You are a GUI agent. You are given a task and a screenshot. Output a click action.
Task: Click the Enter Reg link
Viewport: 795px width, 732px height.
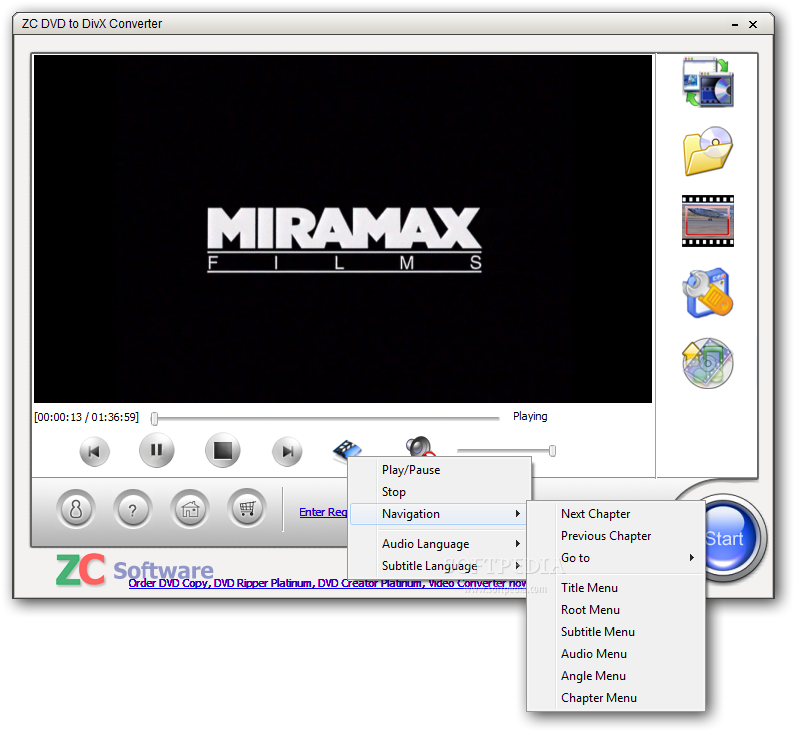(323, 512)
